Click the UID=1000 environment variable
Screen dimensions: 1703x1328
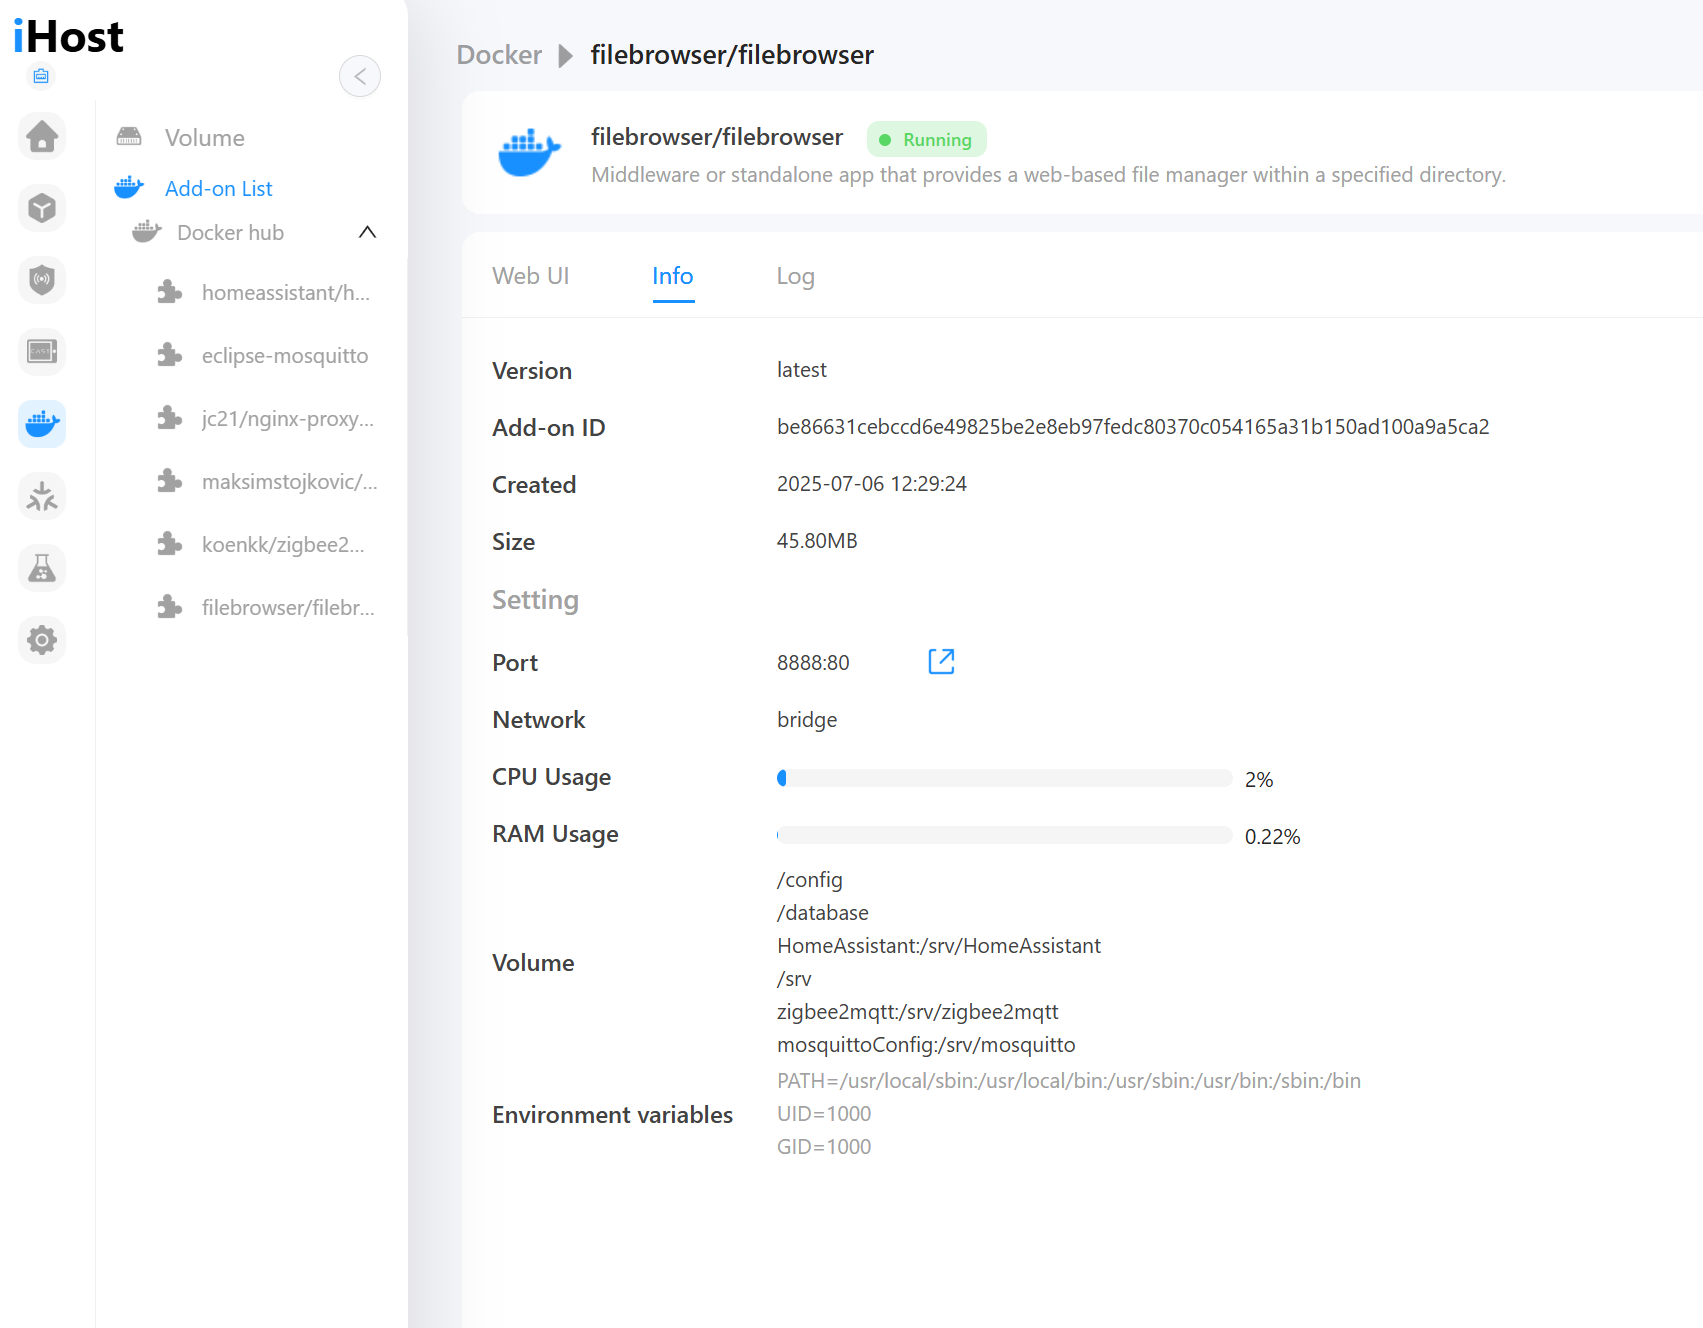click(x=824, y=1114)
